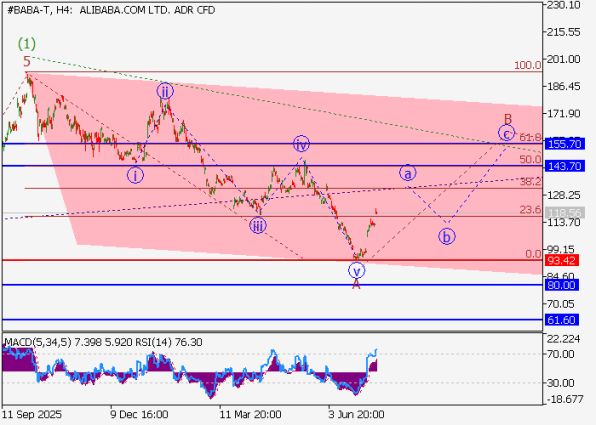Select the projected wave a circle
This screenshot has width=596, height=425.
point(407,173)
